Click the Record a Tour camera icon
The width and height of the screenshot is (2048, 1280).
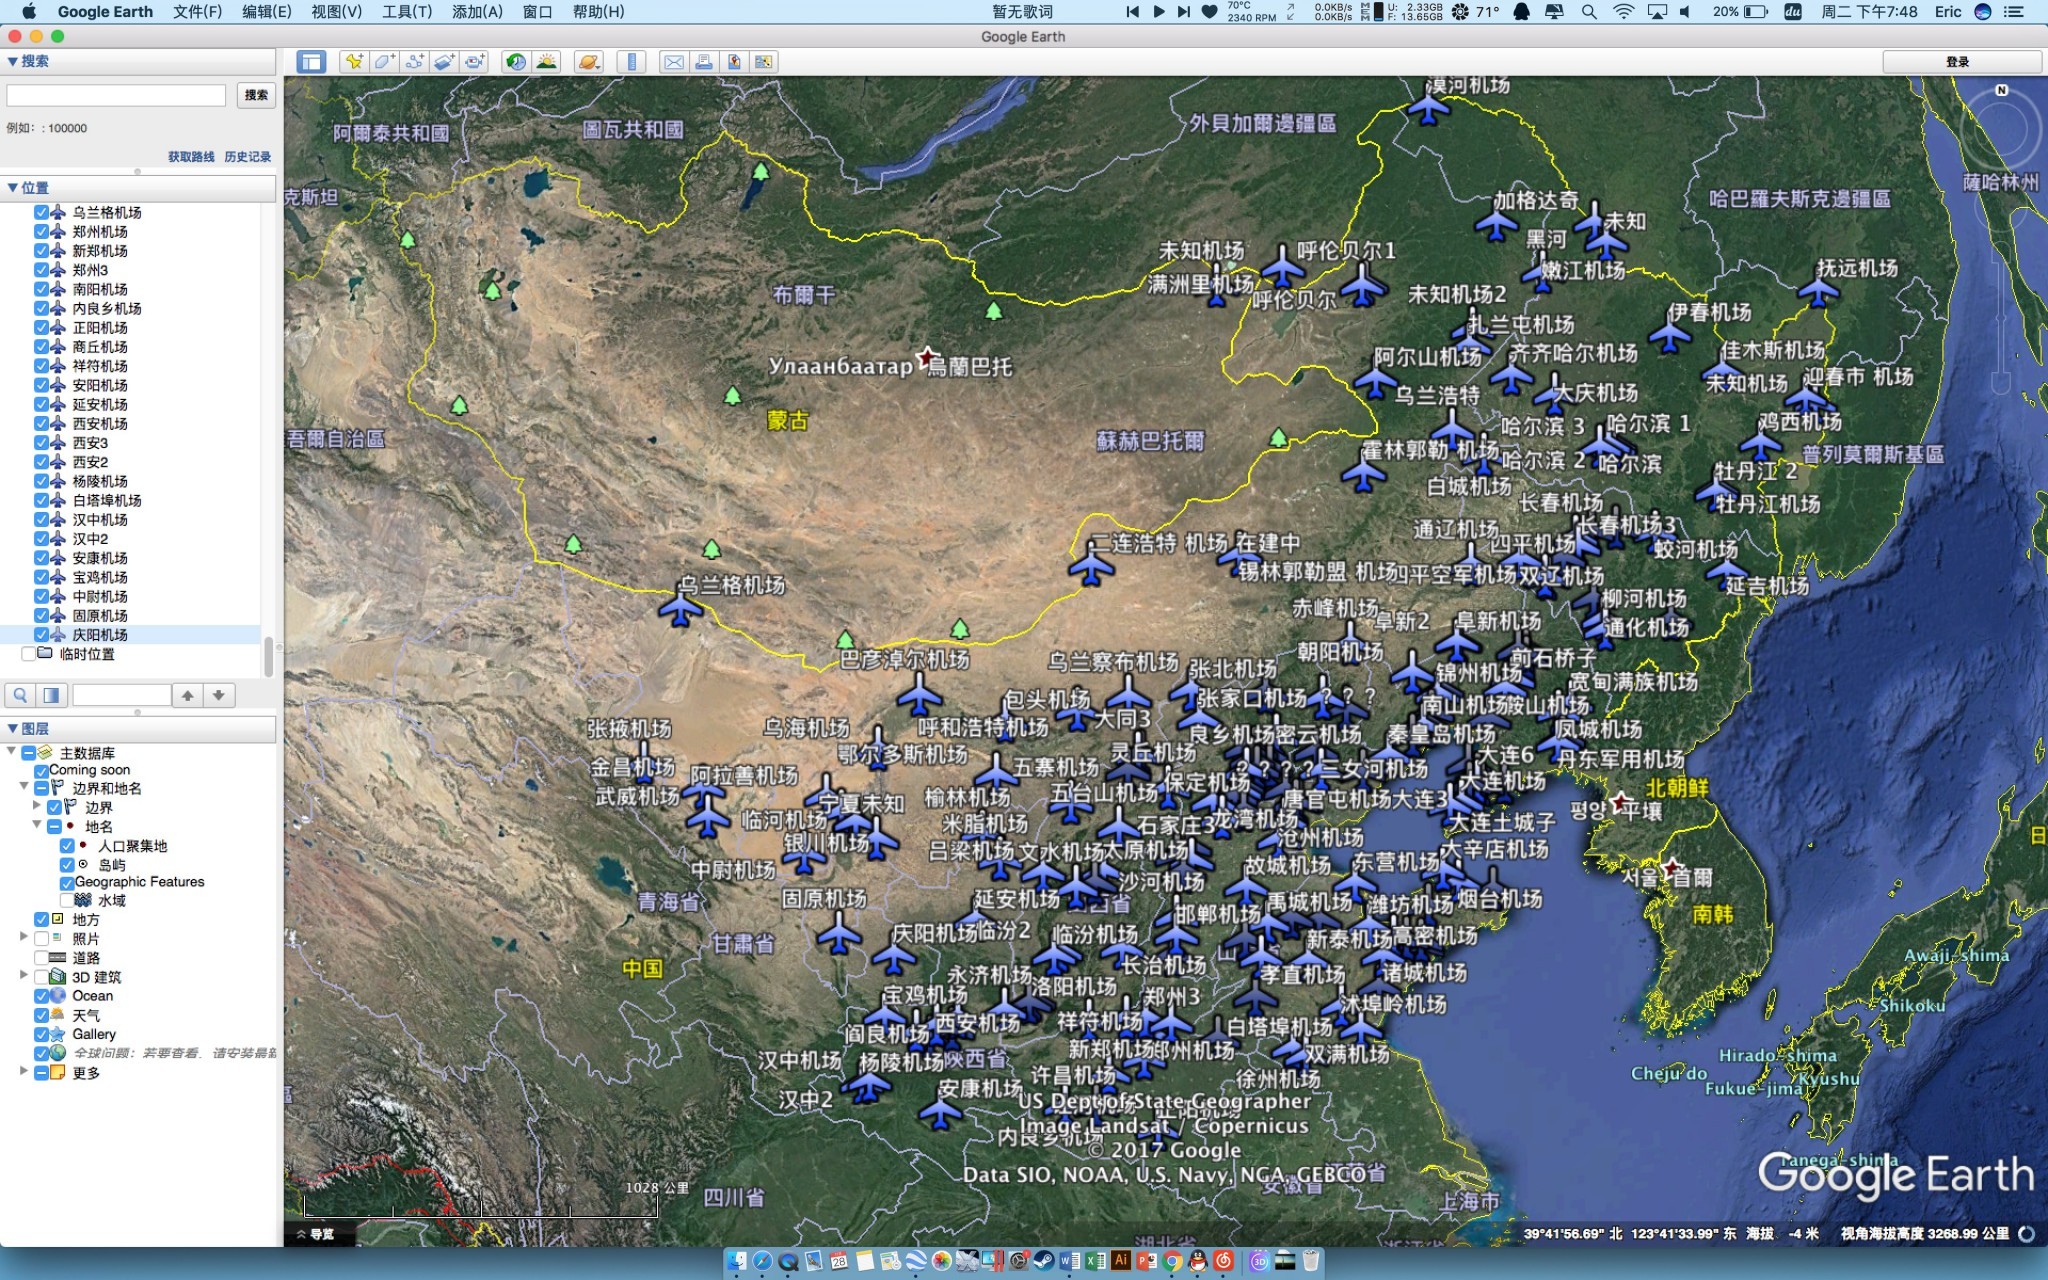474,62
